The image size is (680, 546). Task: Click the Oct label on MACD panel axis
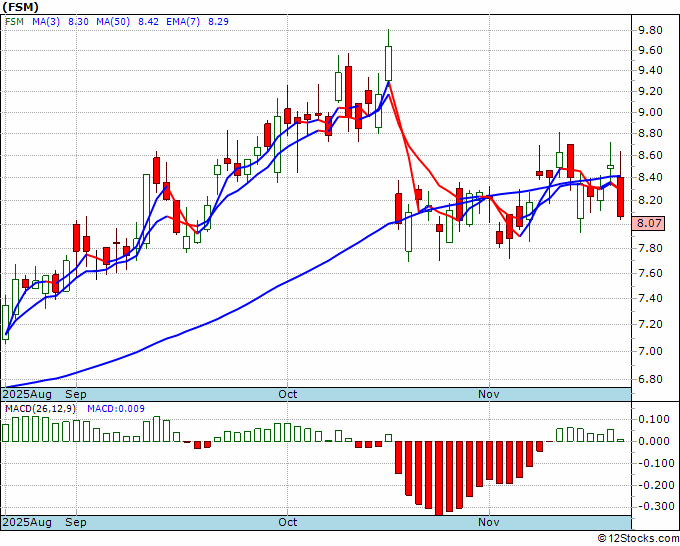(288, 522)
